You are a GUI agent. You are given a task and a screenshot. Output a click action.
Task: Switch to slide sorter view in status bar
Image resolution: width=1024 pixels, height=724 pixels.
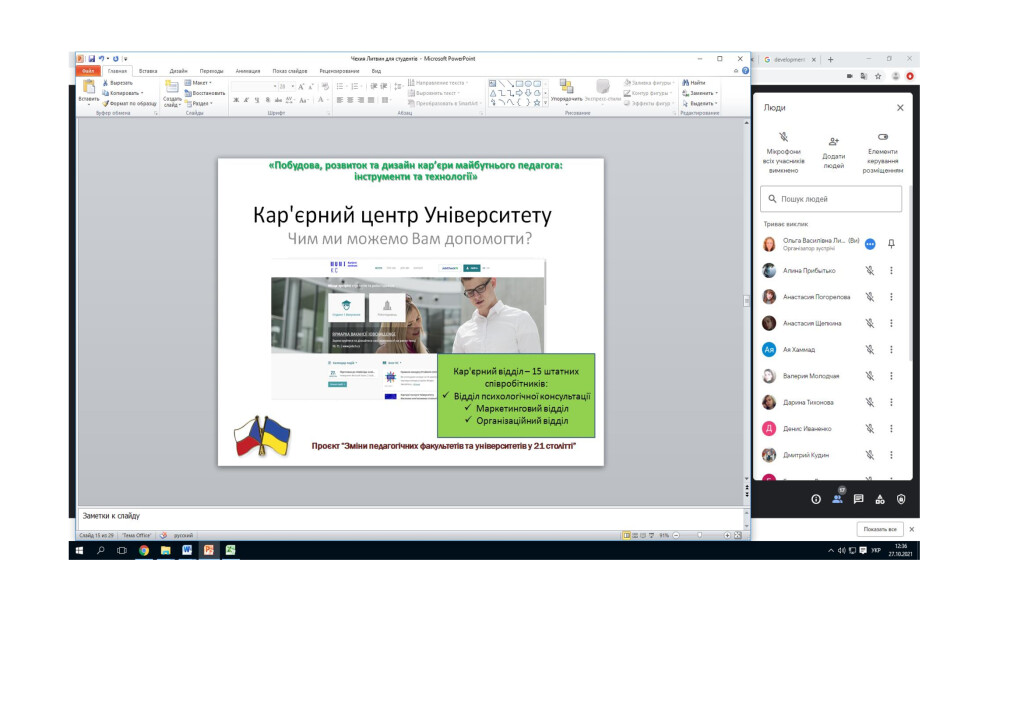[635, 535]
